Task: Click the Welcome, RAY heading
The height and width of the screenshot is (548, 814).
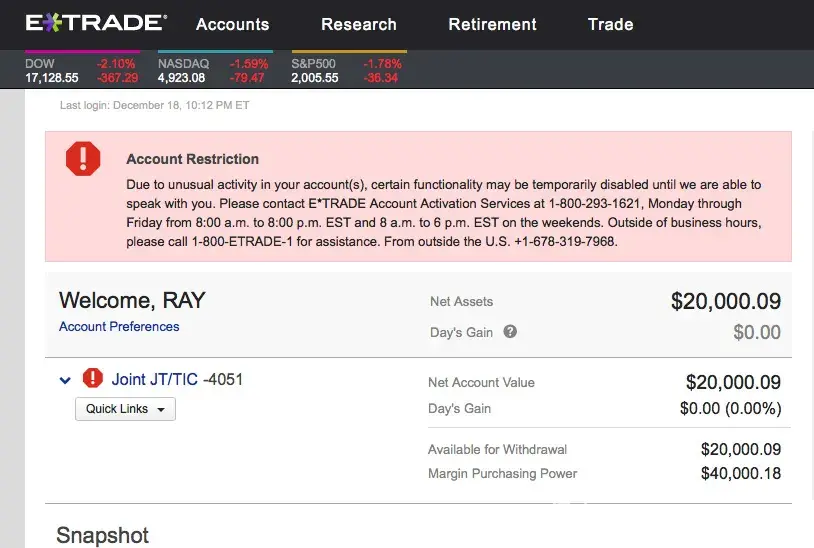Action: tap(132, 300)
